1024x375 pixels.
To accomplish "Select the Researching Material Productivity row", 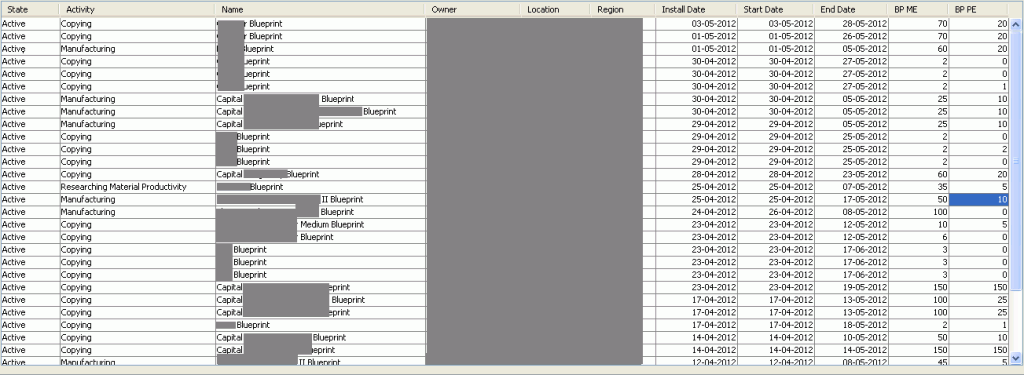I will coord(505,187).
